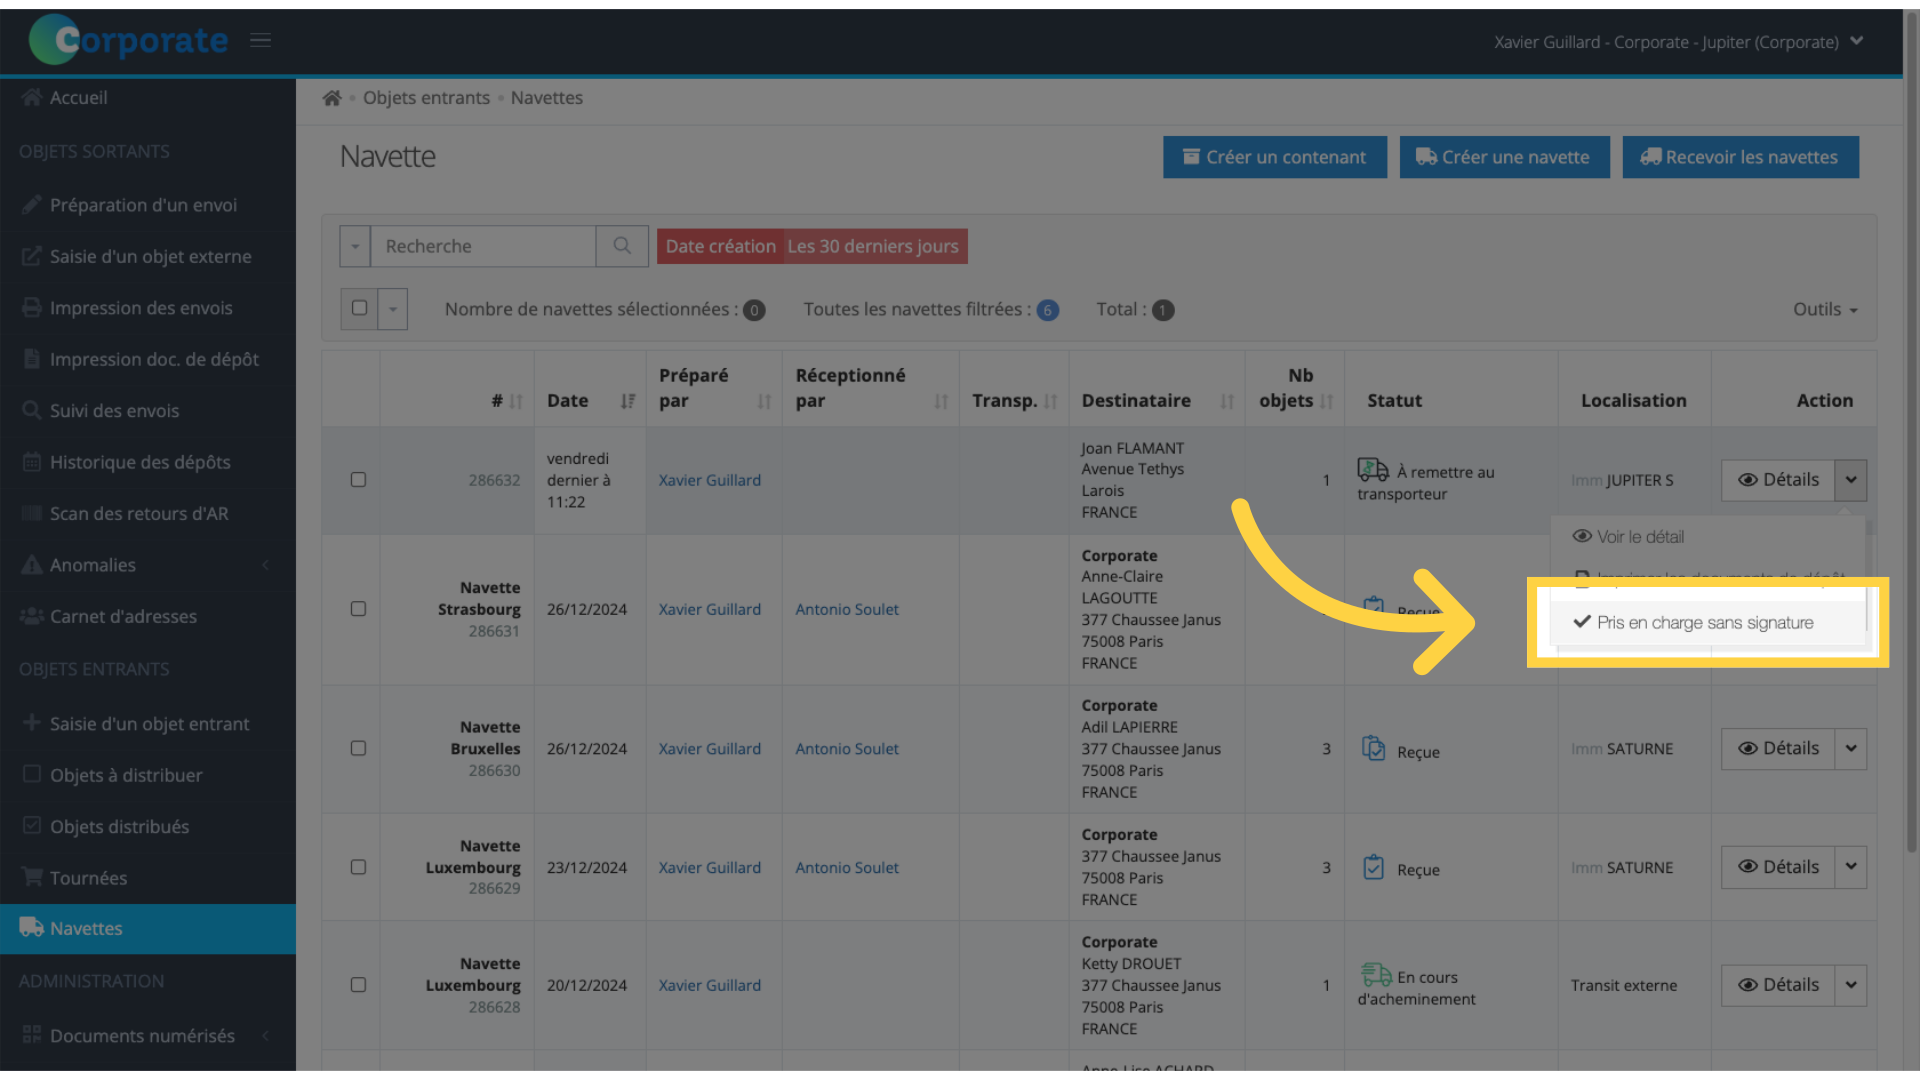
Task: Sort by the Date column
Action: (627, 401)
